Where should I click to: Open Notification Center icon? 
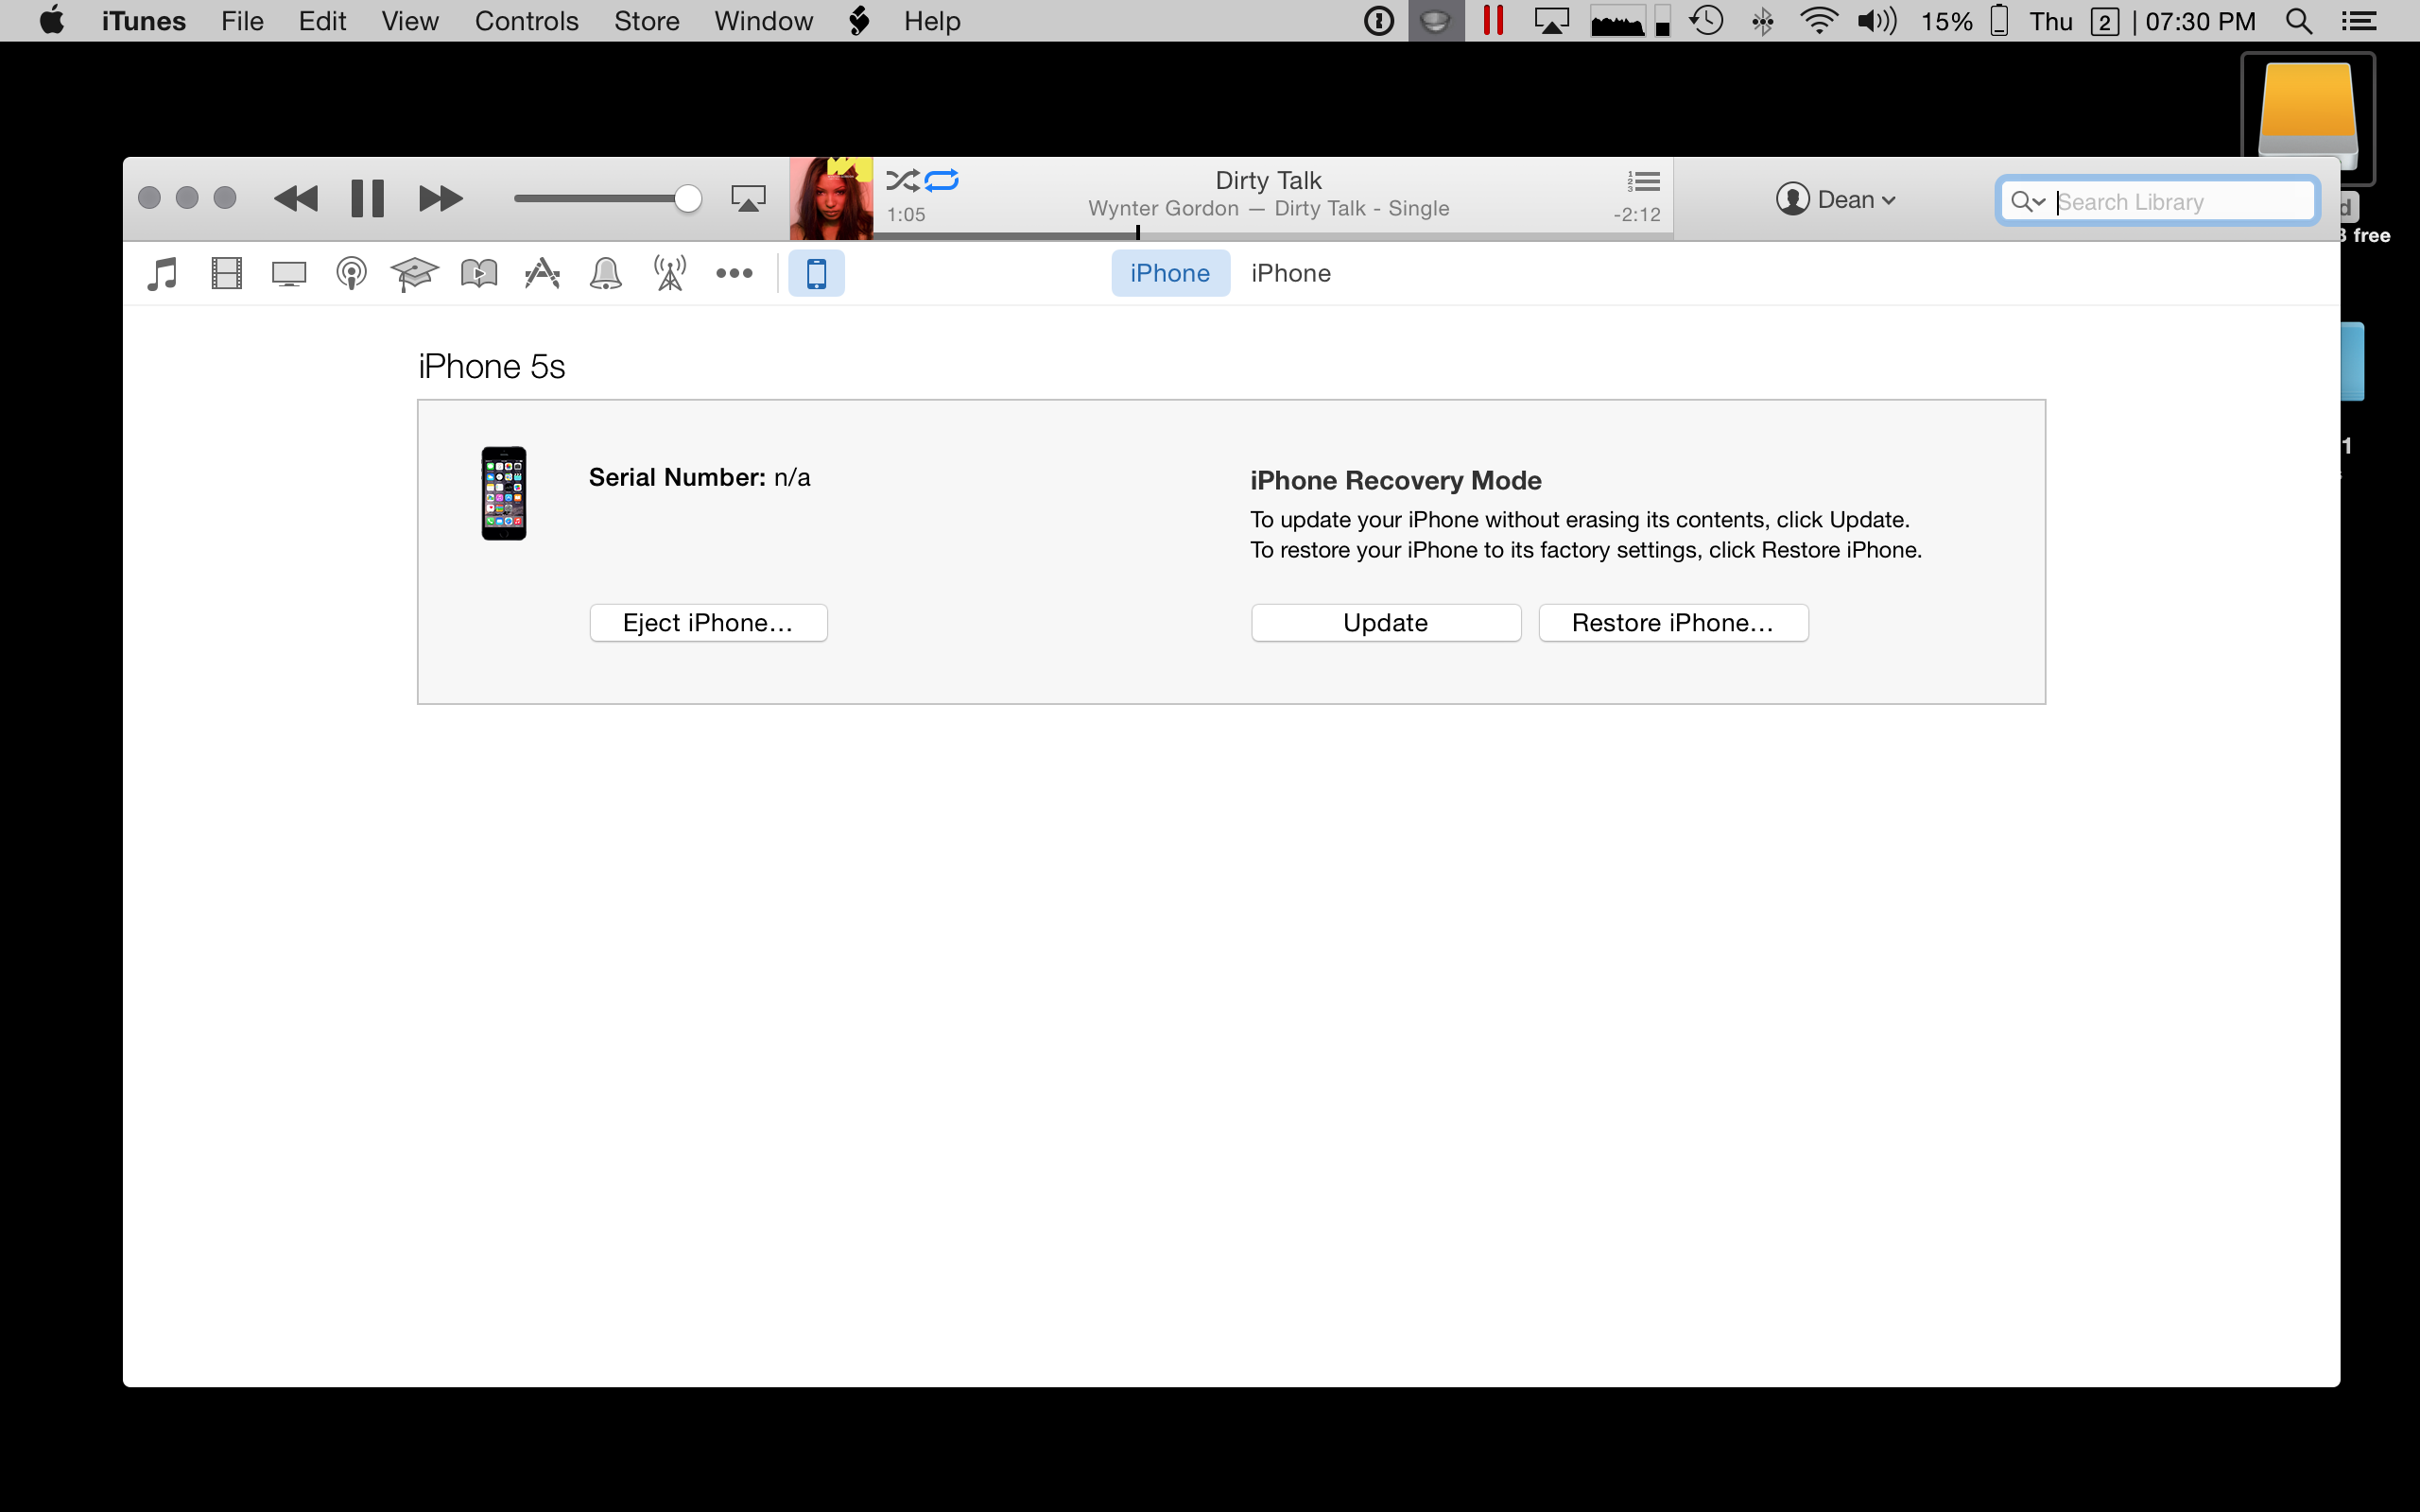pos(2359,21)
